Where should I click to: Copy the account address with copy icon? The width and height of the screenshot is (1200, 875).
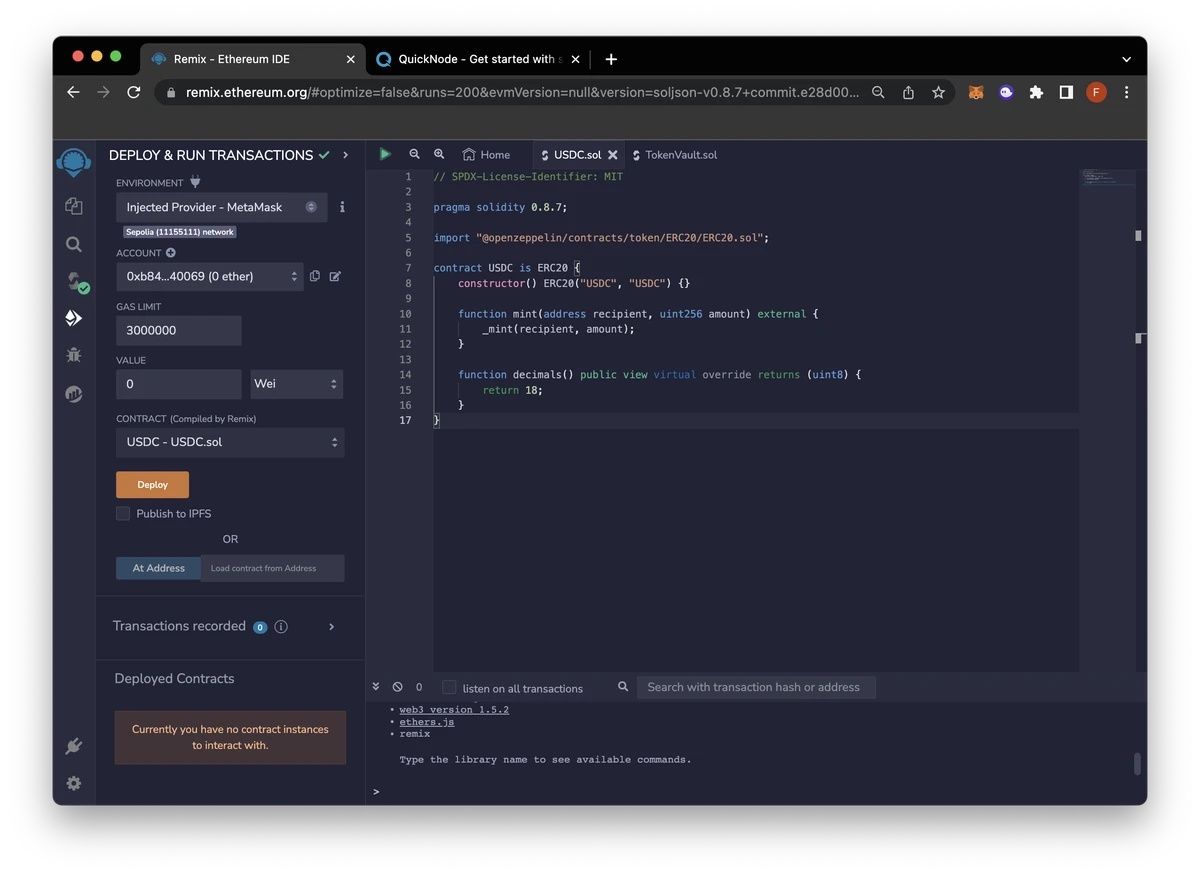314,275
